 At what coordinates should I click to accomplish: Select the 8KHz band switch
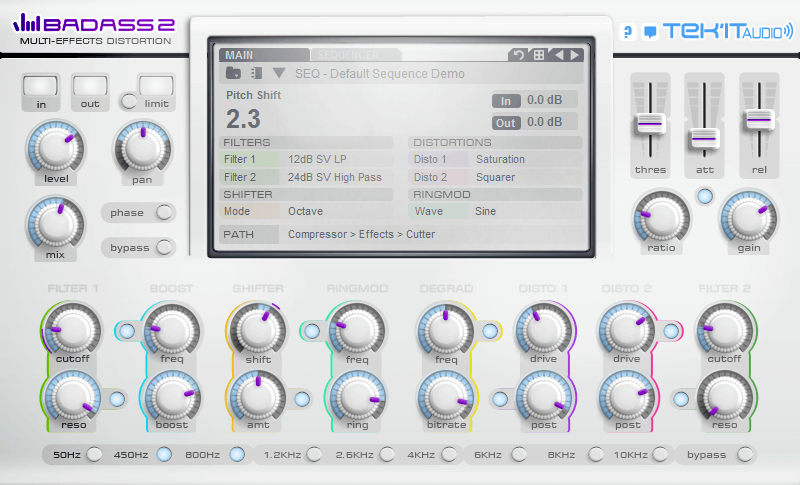(595, 454)
